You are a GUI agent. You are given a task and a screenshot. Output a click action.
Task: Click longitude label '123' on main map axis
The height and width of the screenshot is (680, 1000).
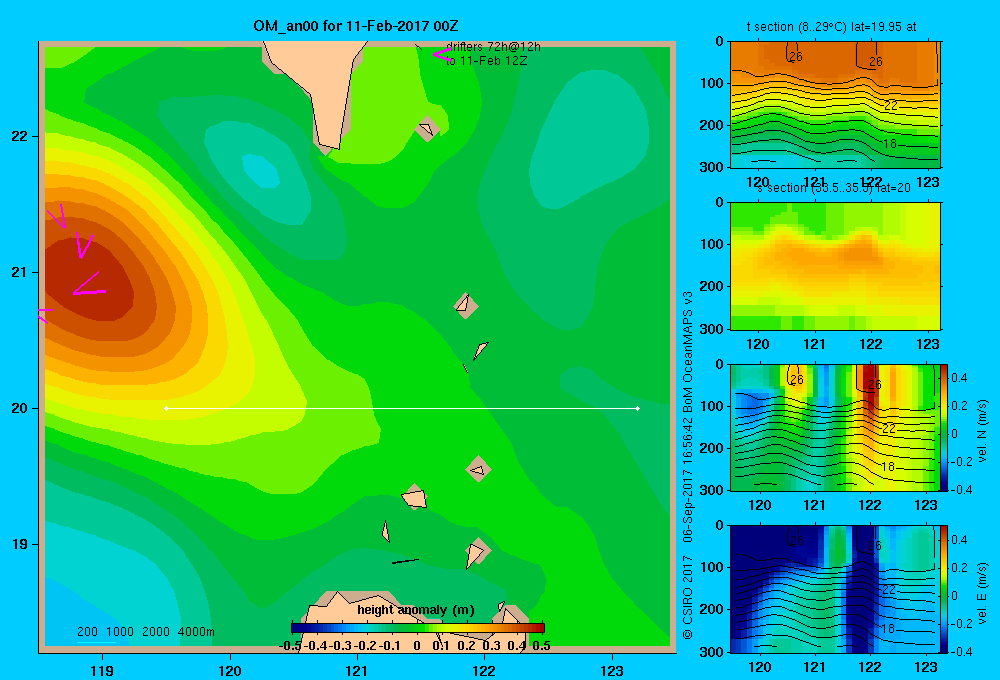tap(612, 670)
